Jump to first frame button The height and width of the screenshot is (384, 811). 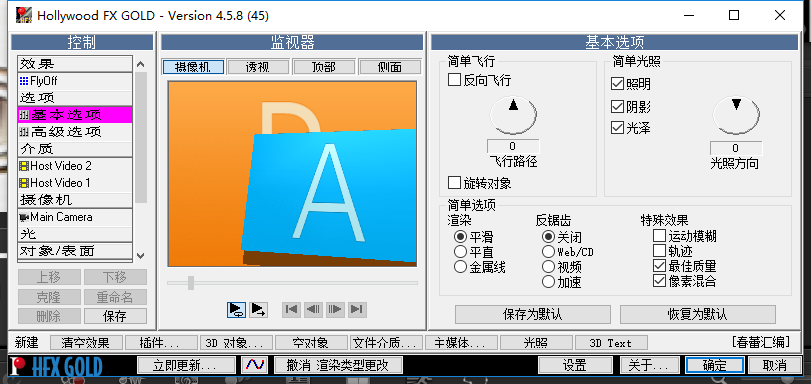point(291,309)
